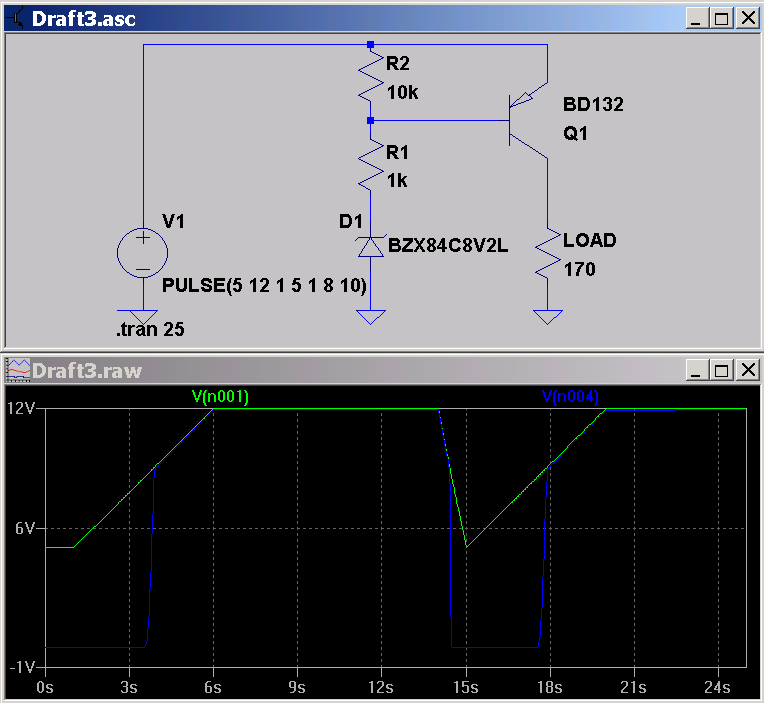
Task: Click the 21s label on time axis
Action: tap(633, 687)
